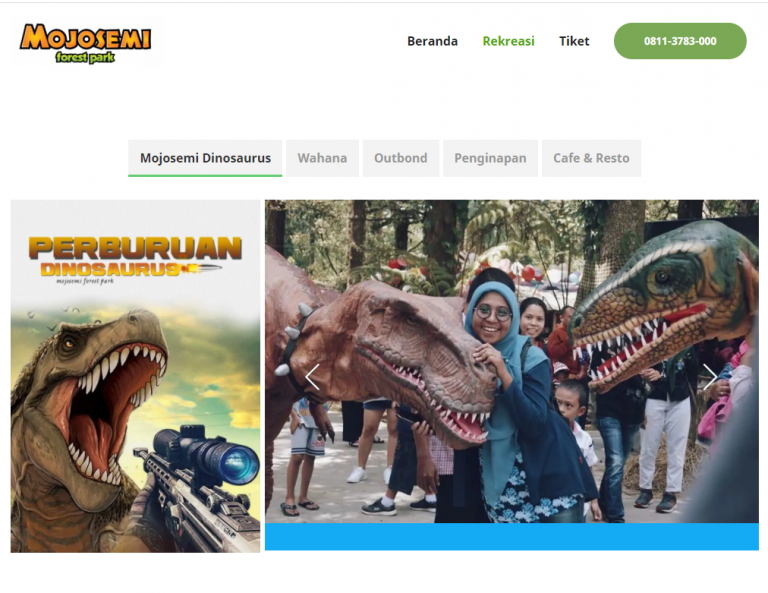This screenshot has height=593, width=768.
Task: Switch to the Outbond tab
Action: pyautogui.click(x=401, y=158)
